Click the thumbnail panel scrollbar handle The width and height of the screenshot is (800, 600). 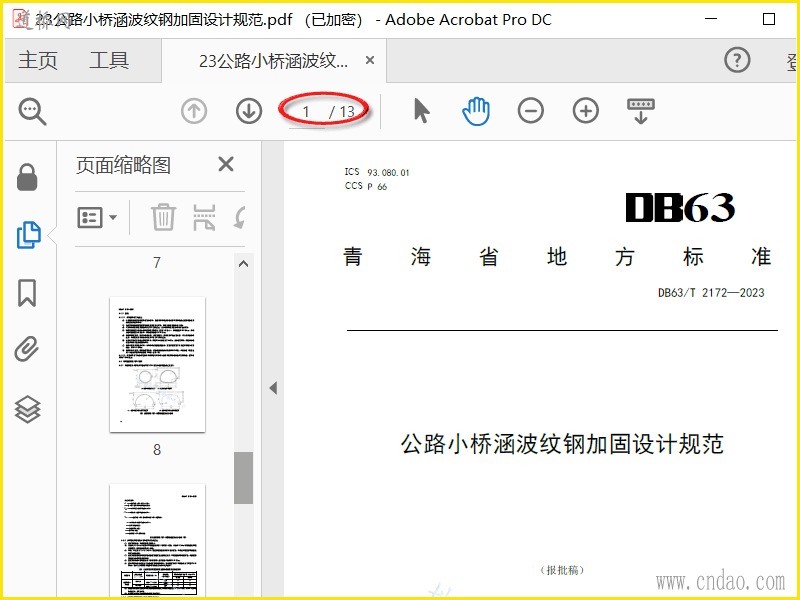(243, 478)
